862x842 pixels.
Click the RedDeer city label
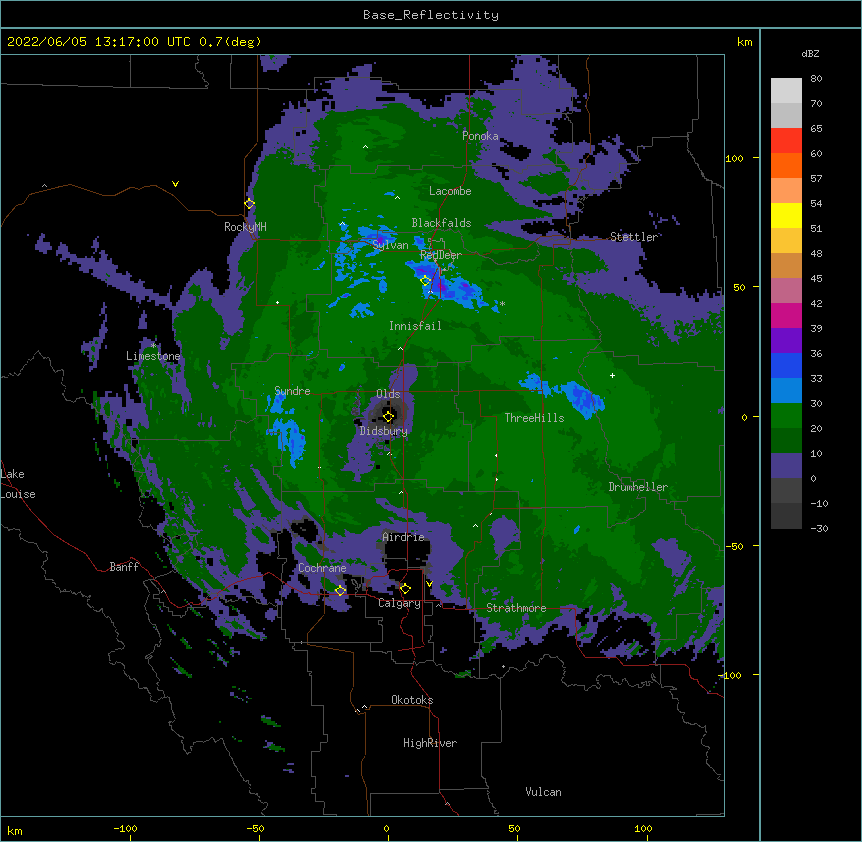point(441,255)
